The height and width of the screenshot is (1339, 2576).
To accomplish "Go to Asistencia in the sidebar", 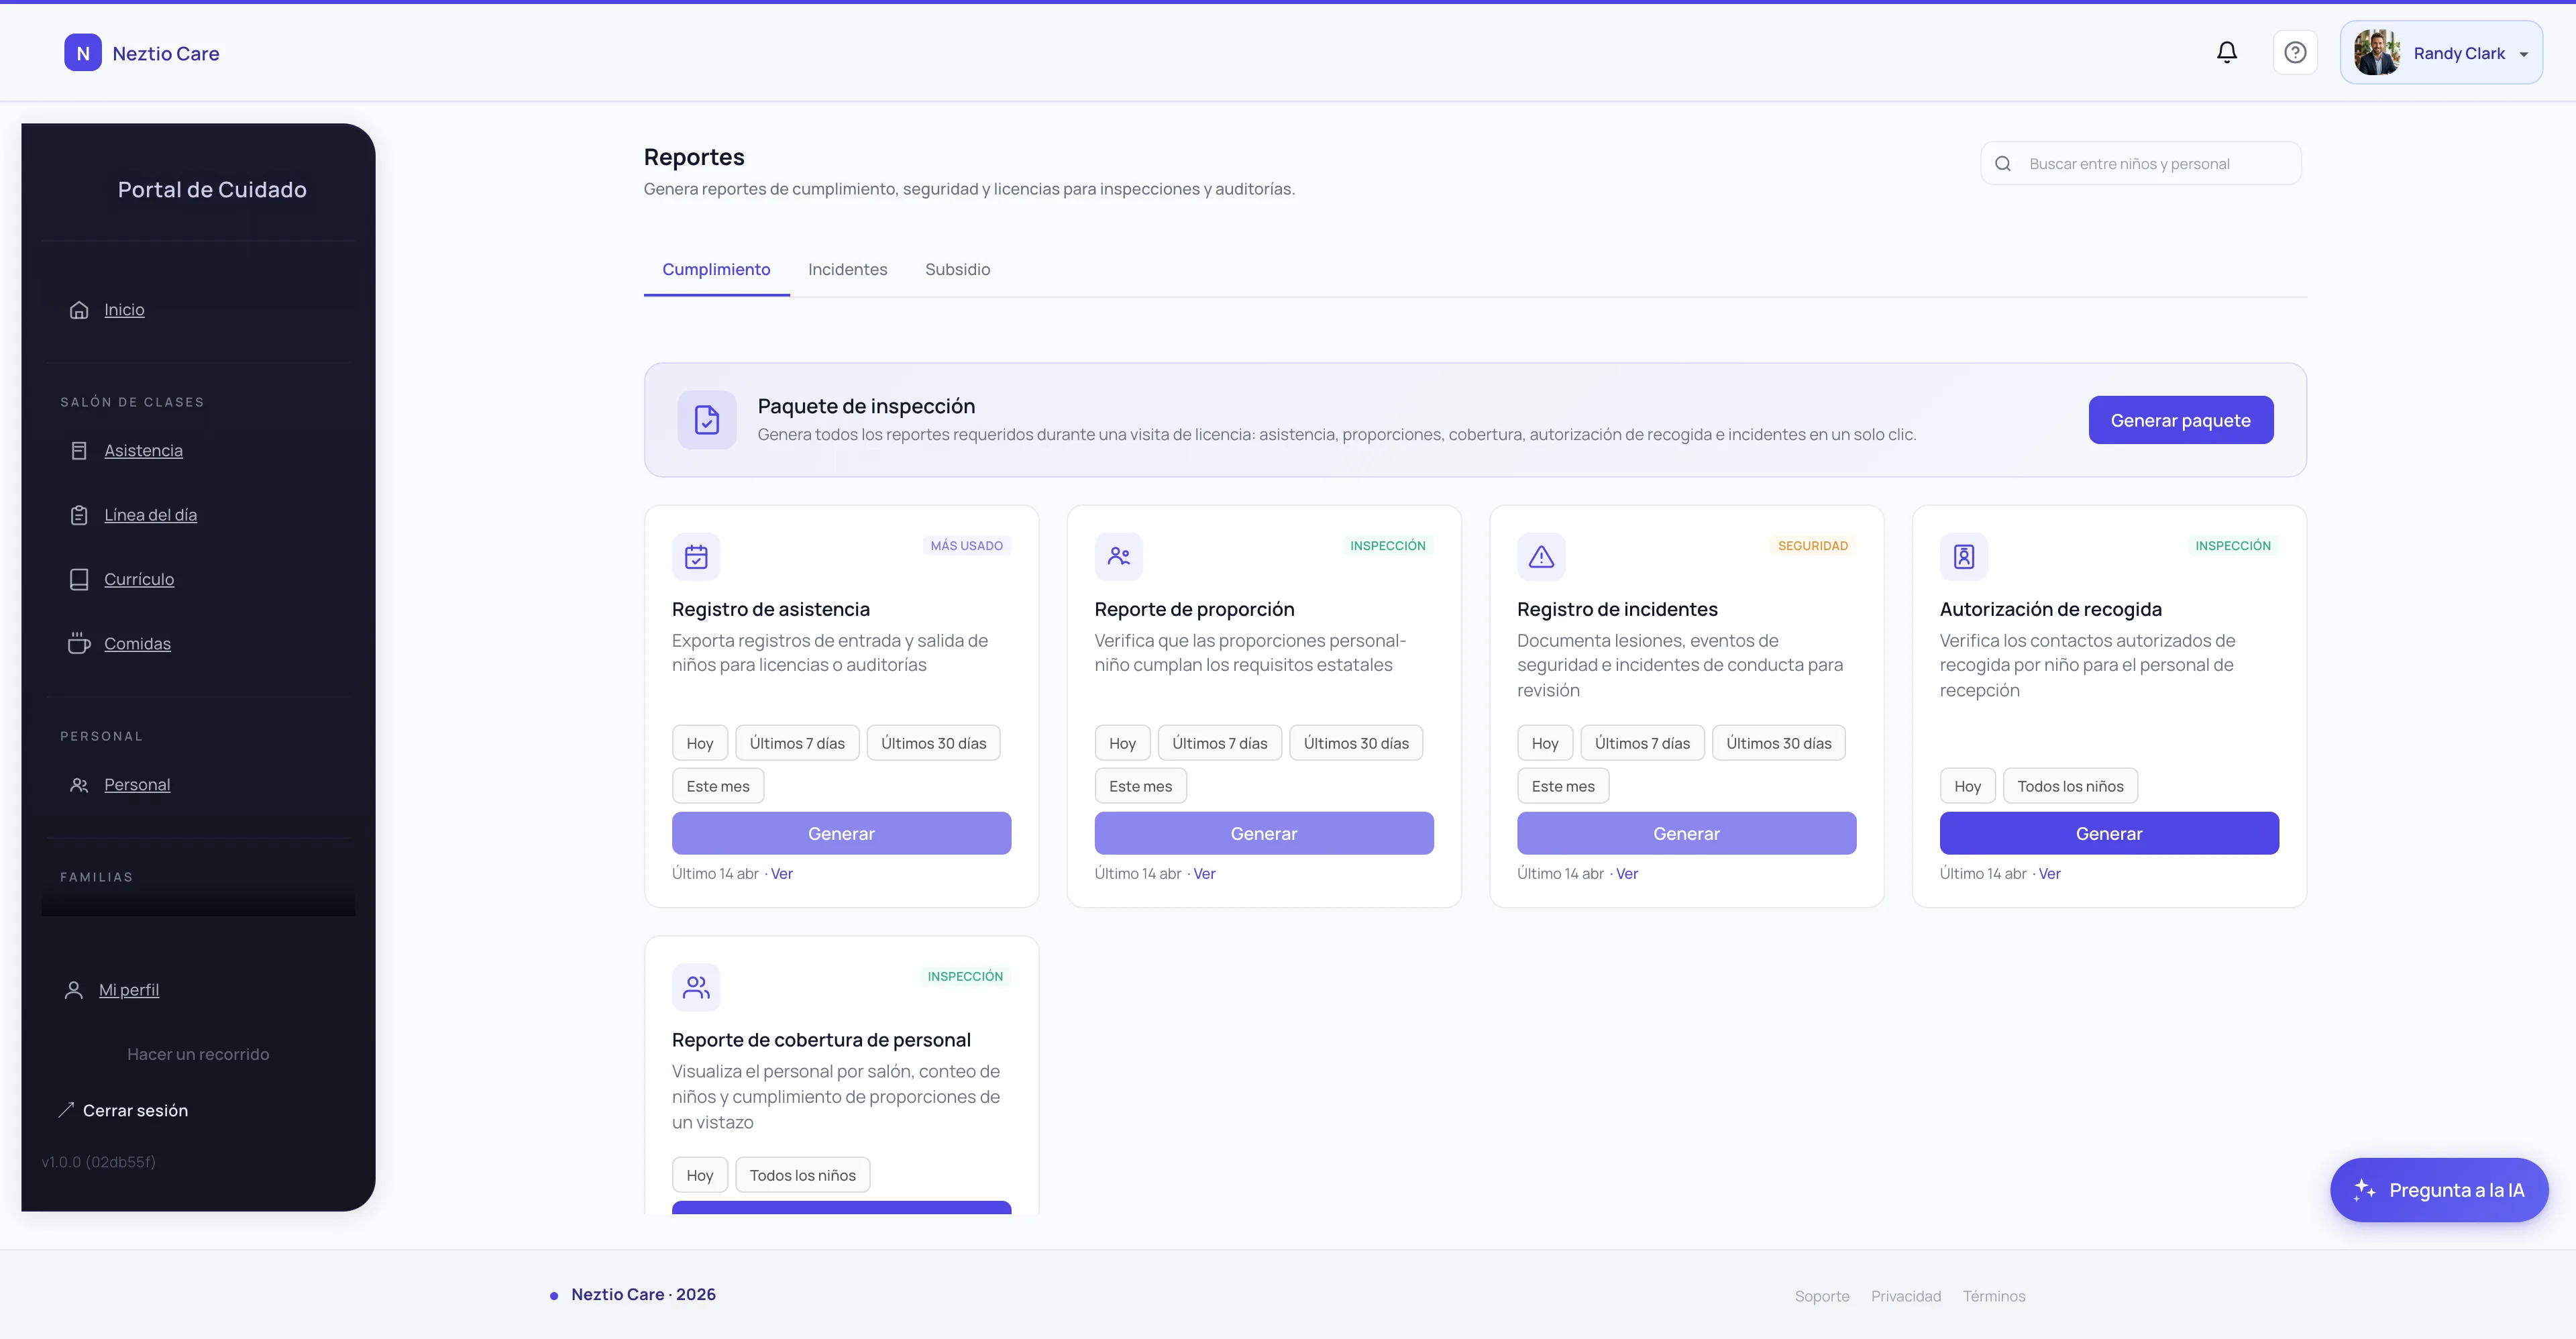I will click(143, 451).
